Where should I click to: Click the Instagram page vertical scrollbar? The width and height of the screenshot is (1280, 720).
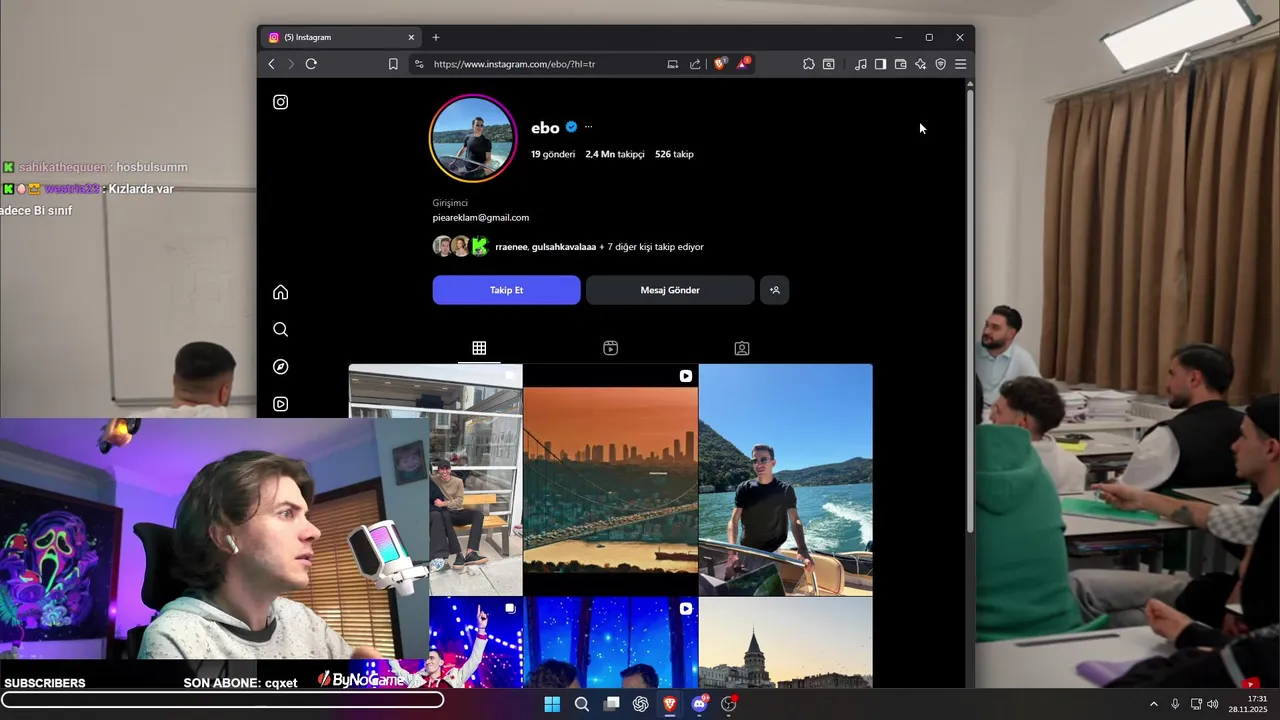(969, 310)
